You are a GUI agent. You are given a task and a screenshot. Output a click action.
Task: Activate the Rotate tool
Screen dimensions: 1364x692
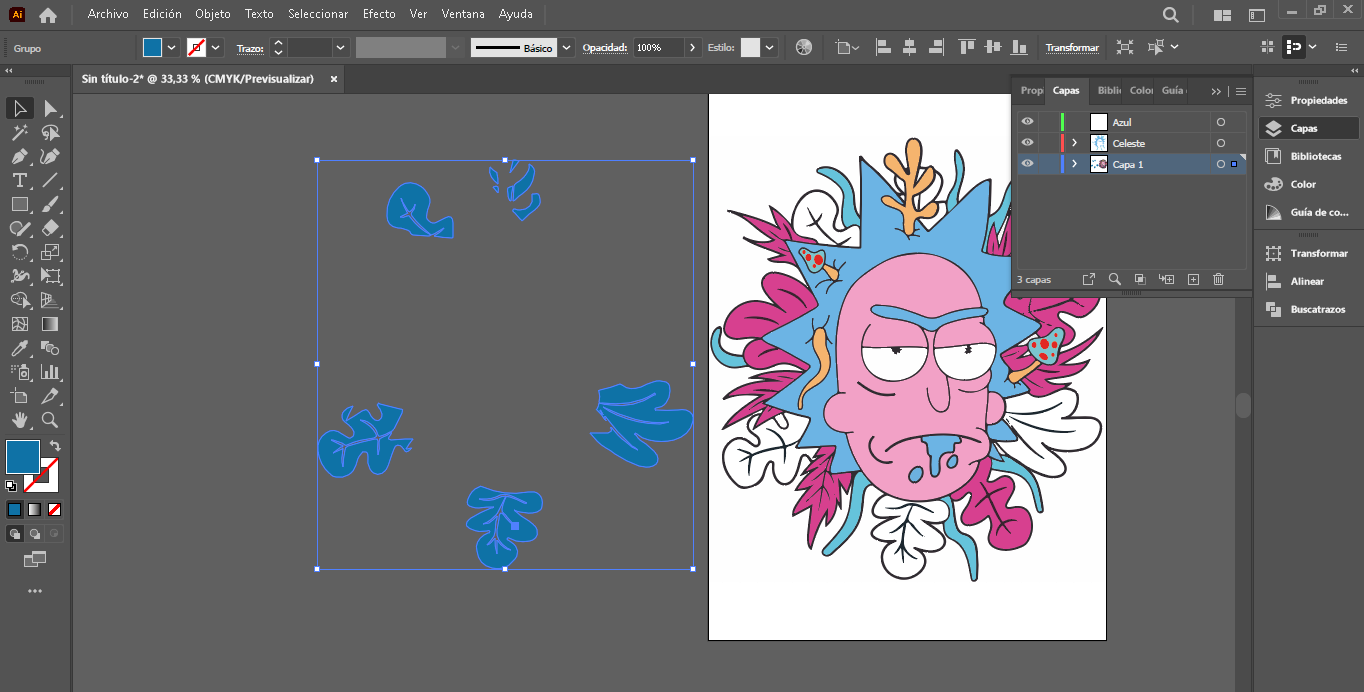20,252
